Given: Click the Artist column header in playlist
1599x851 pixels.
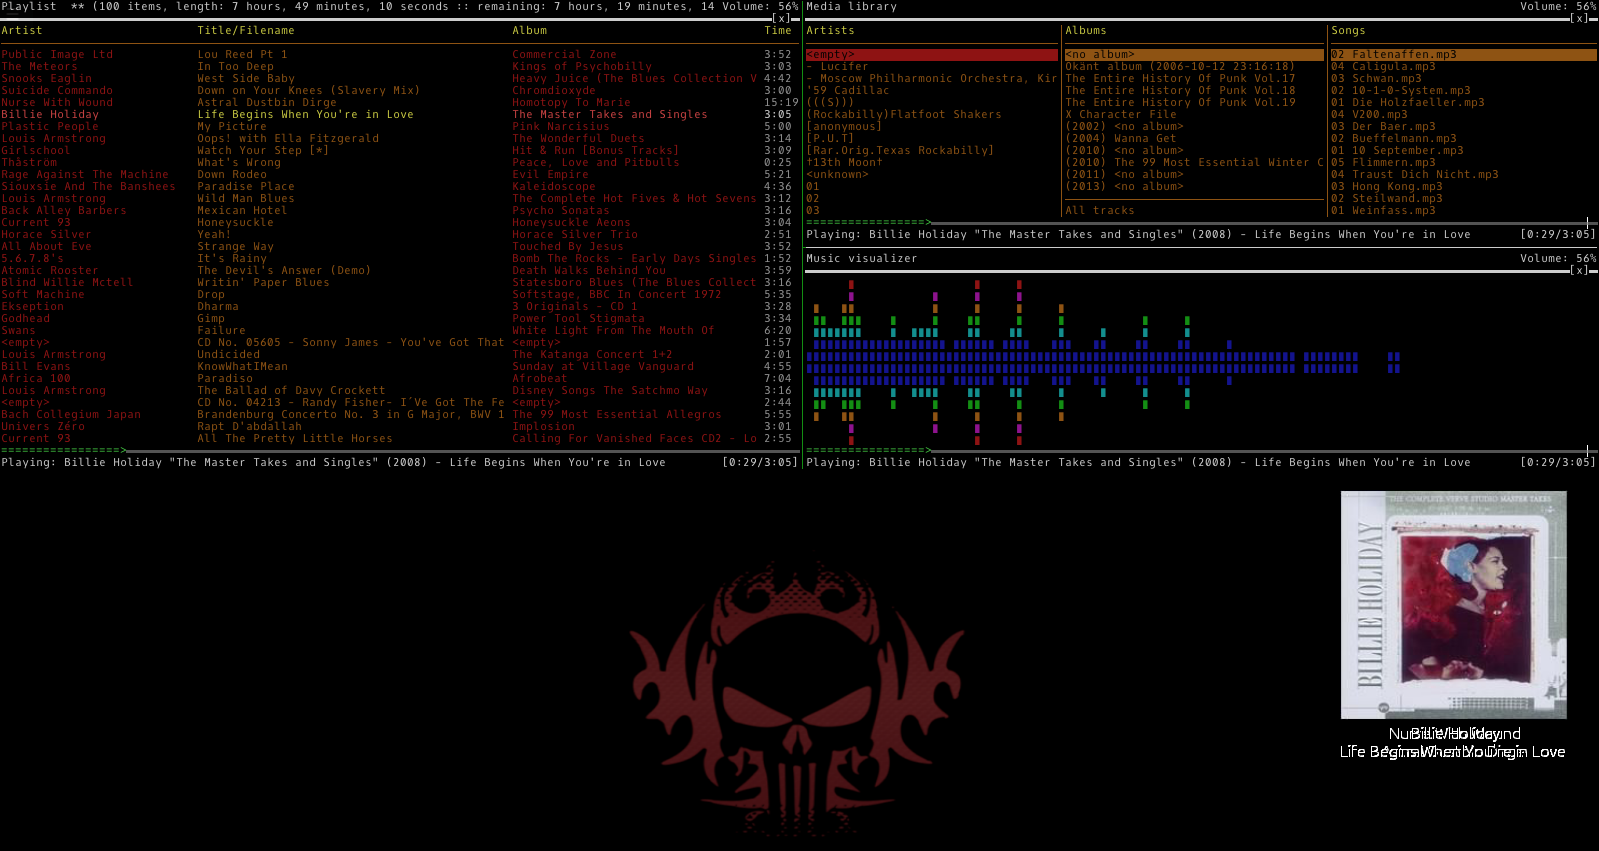Looking at the screenshot, I should [x=22, y=31].
